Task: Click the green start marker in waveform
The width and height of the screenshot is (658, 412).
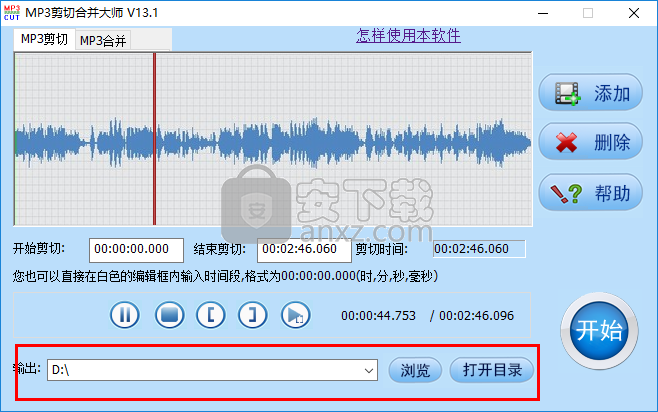Action: 15,139
